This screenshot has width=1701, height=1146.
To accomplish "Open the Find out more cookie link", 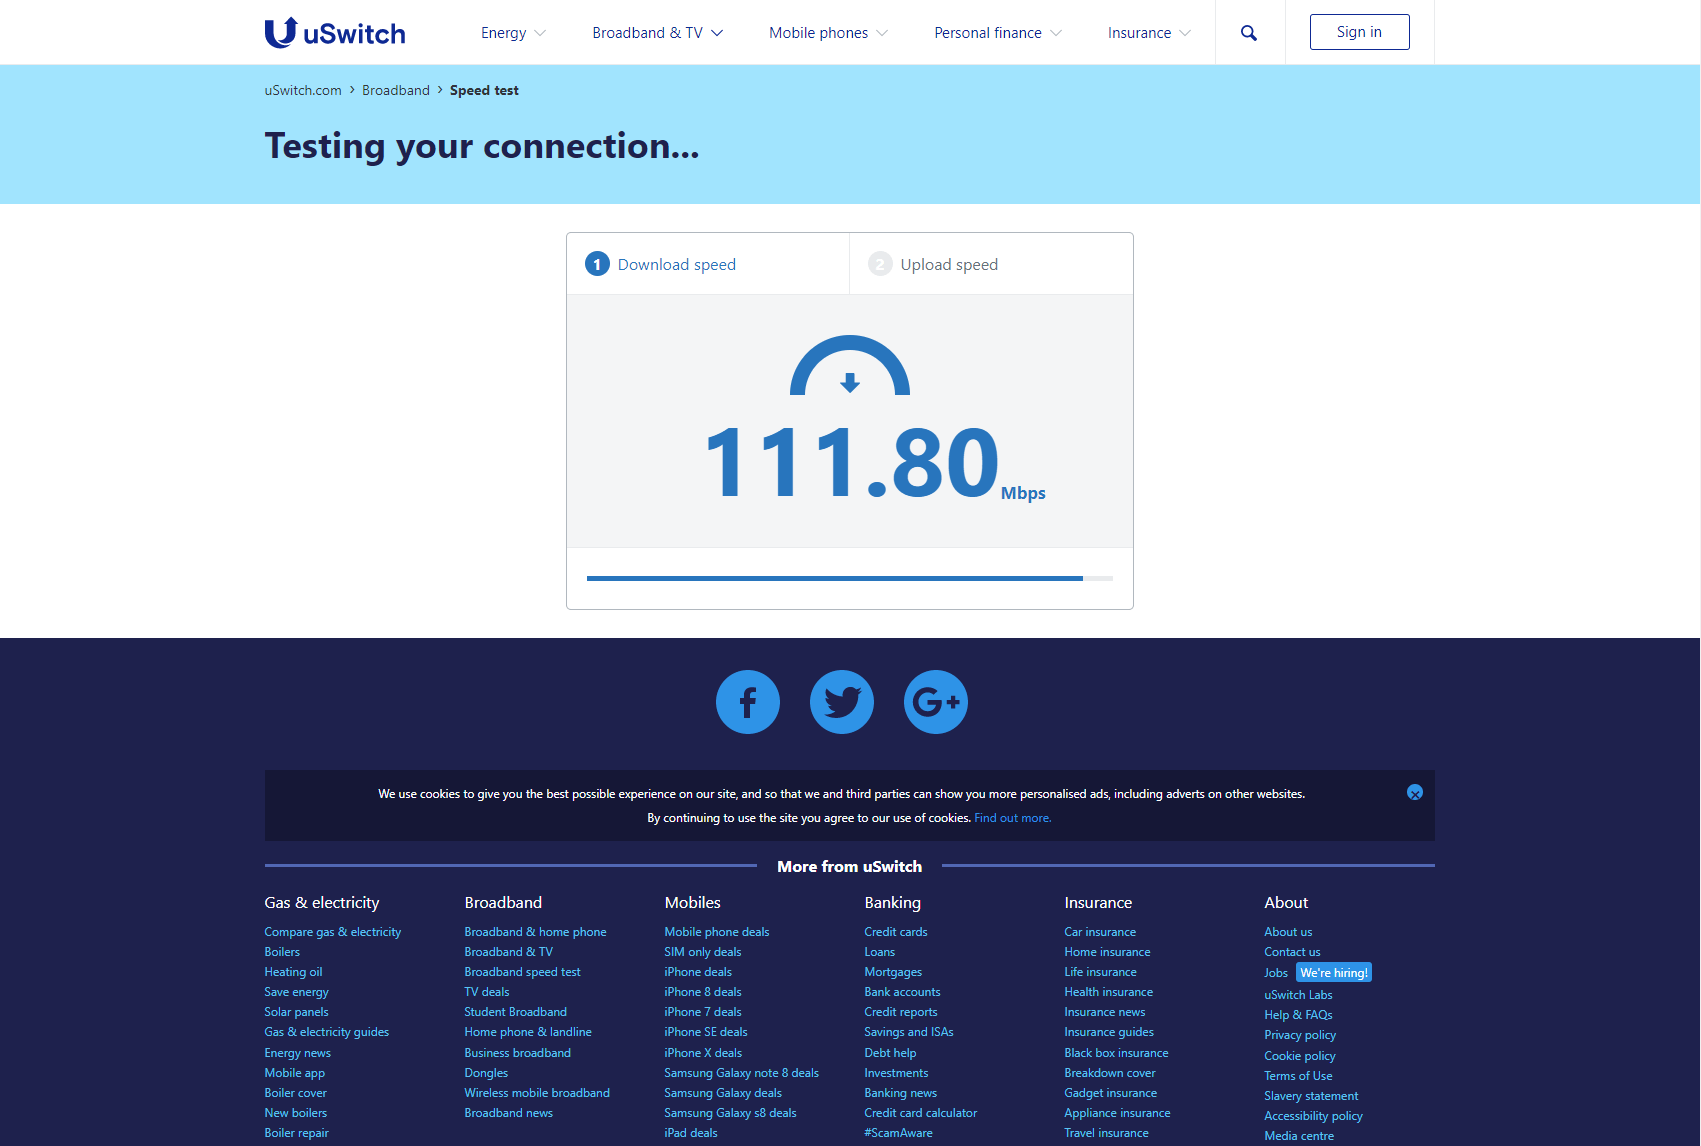I will pos(1013,818).
